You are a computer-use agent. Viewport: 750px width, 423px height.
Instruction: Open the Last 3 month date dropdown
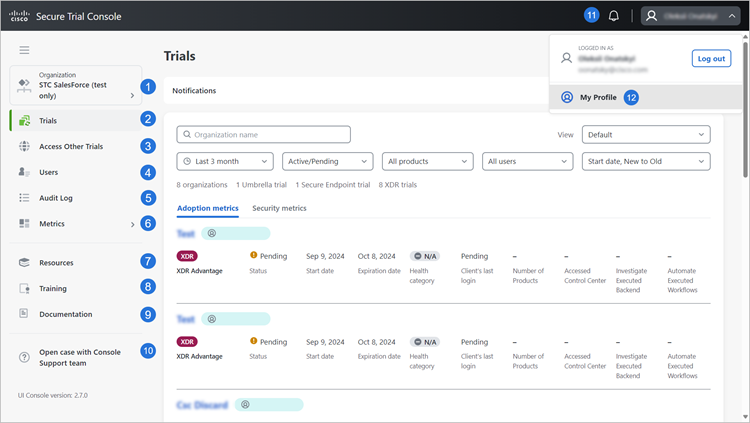(225, 161)
